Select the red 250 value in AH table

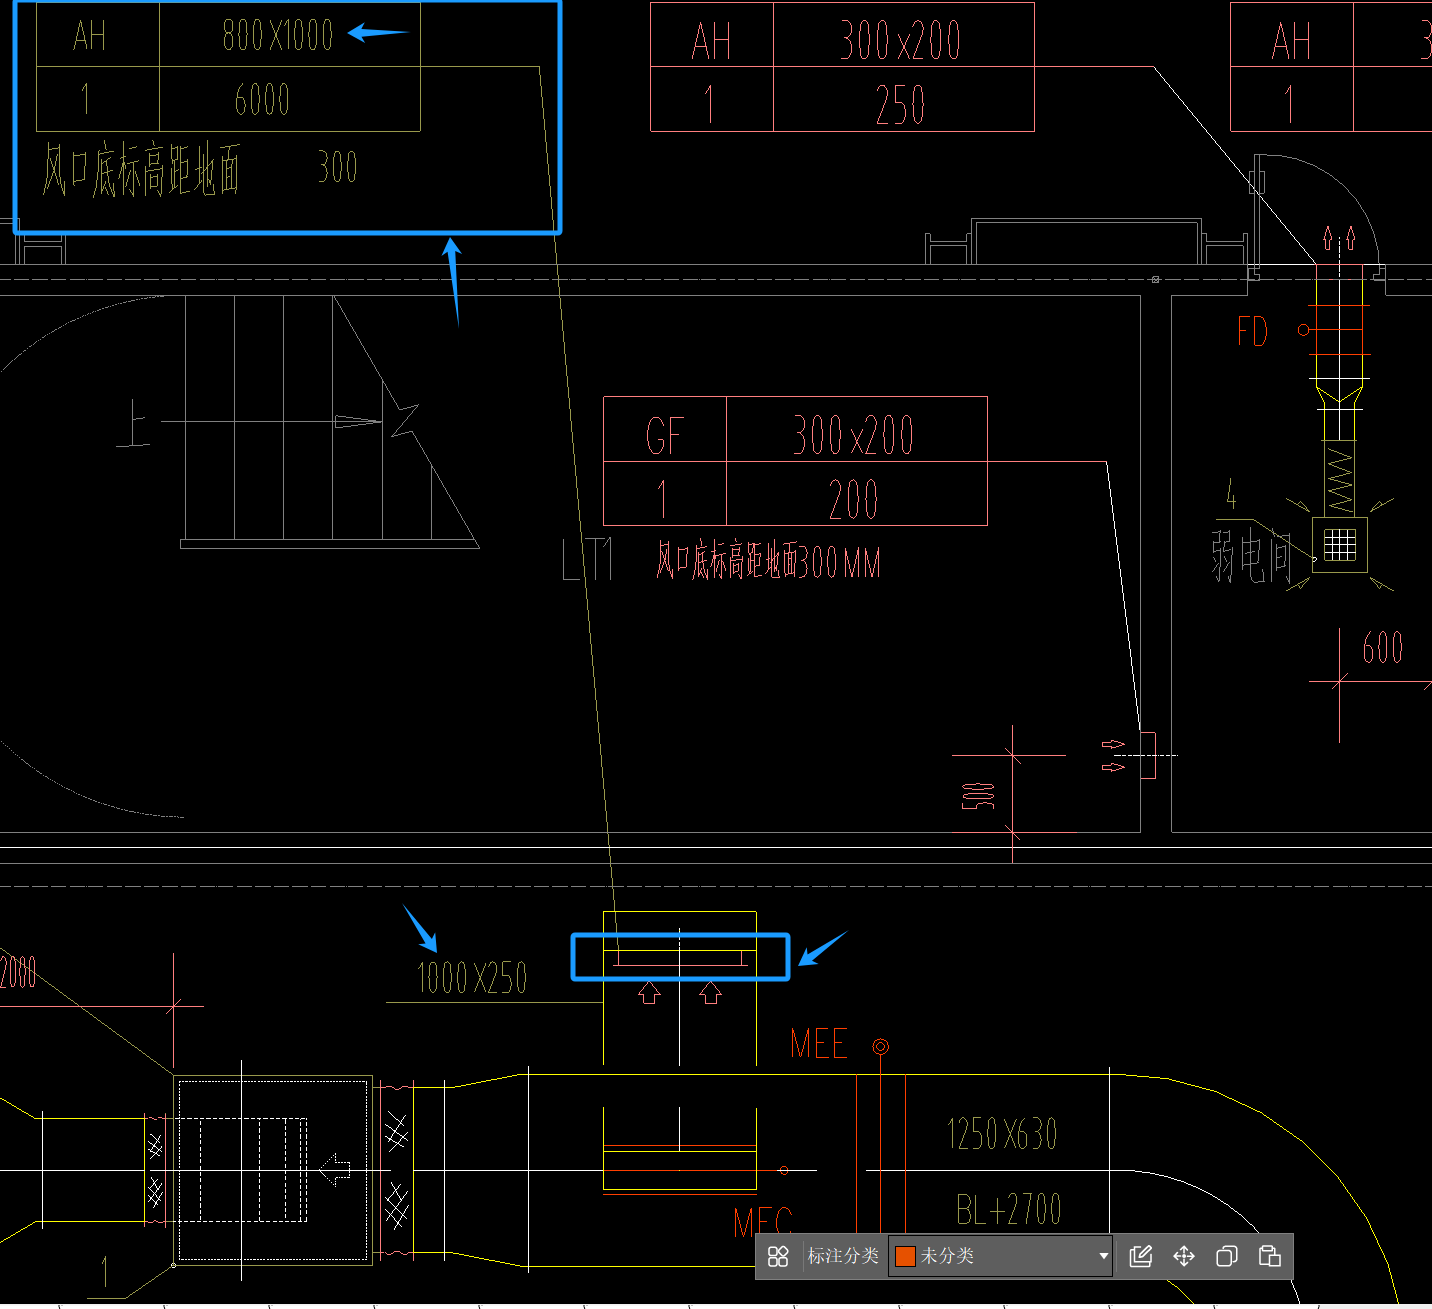coord(900,105)
